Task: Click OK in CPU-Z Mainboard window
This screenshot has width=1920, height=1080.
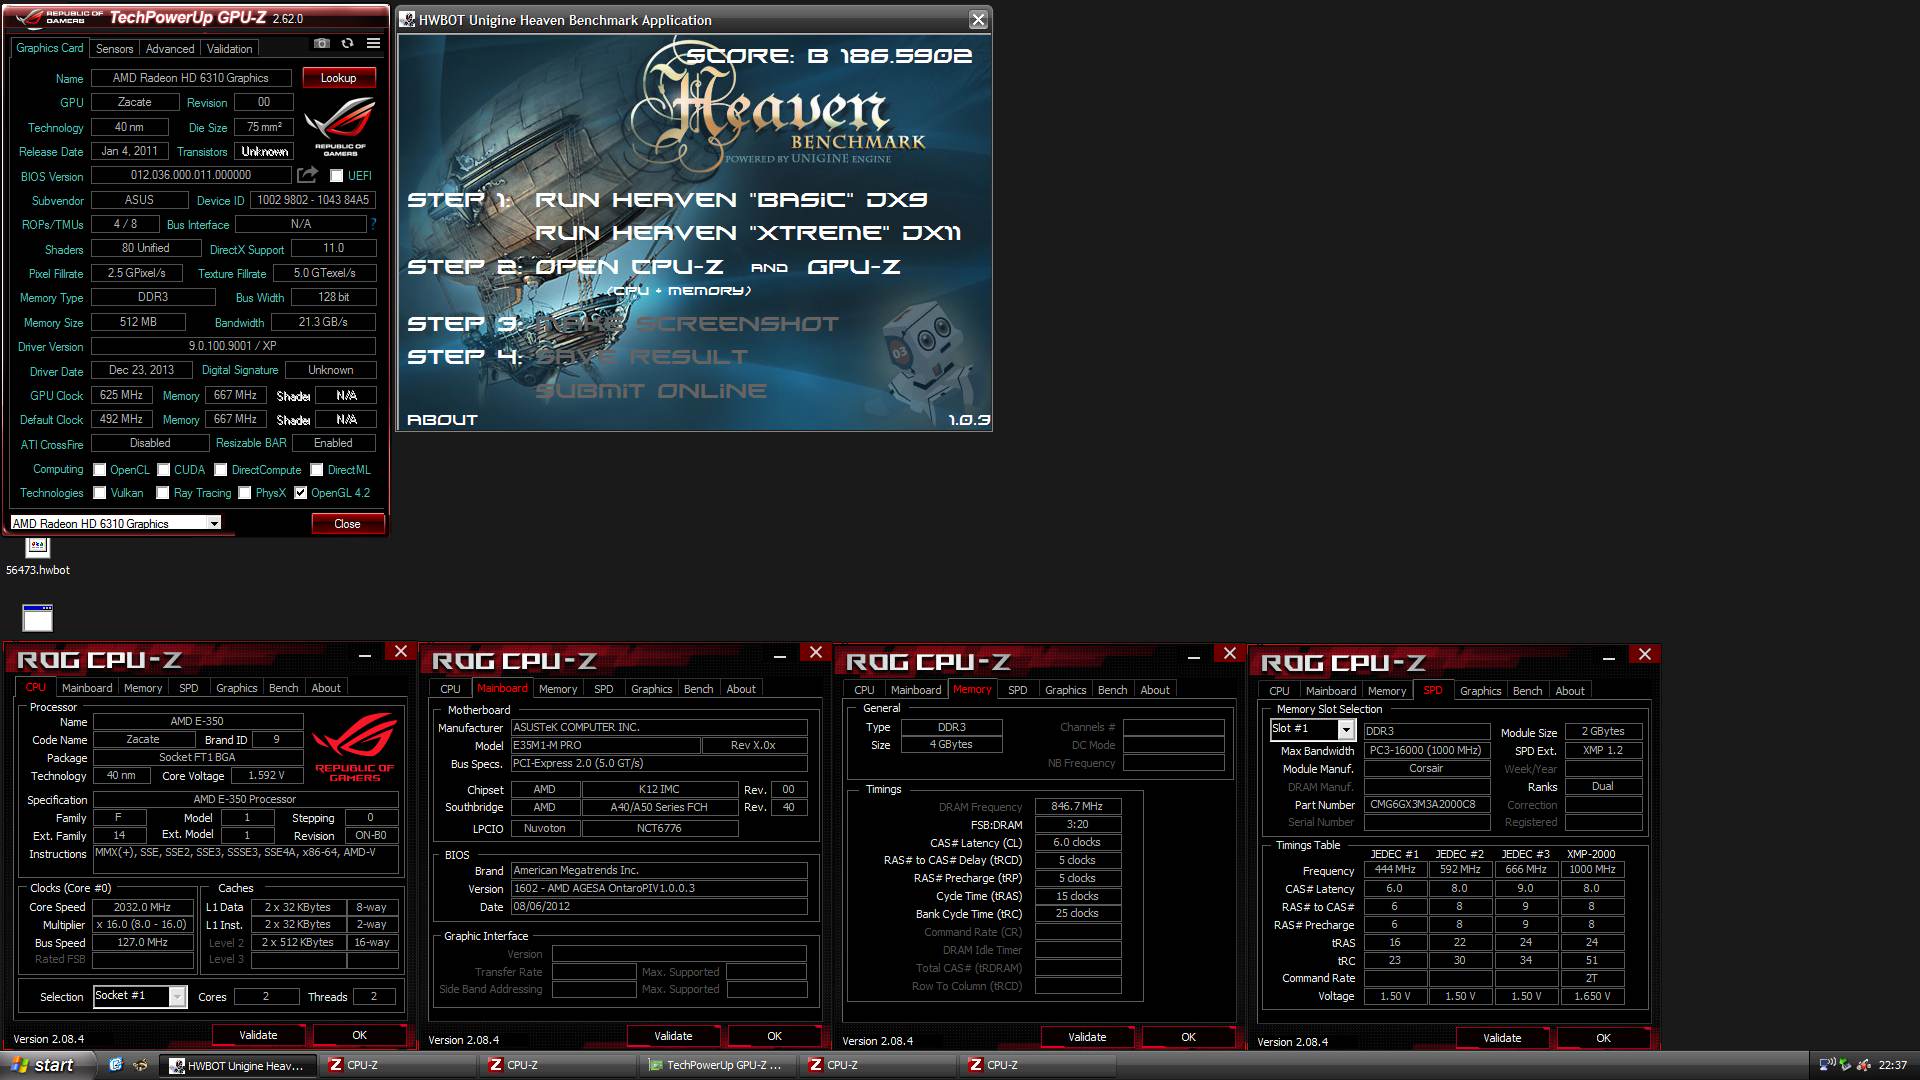Action: pos(774,1036)
